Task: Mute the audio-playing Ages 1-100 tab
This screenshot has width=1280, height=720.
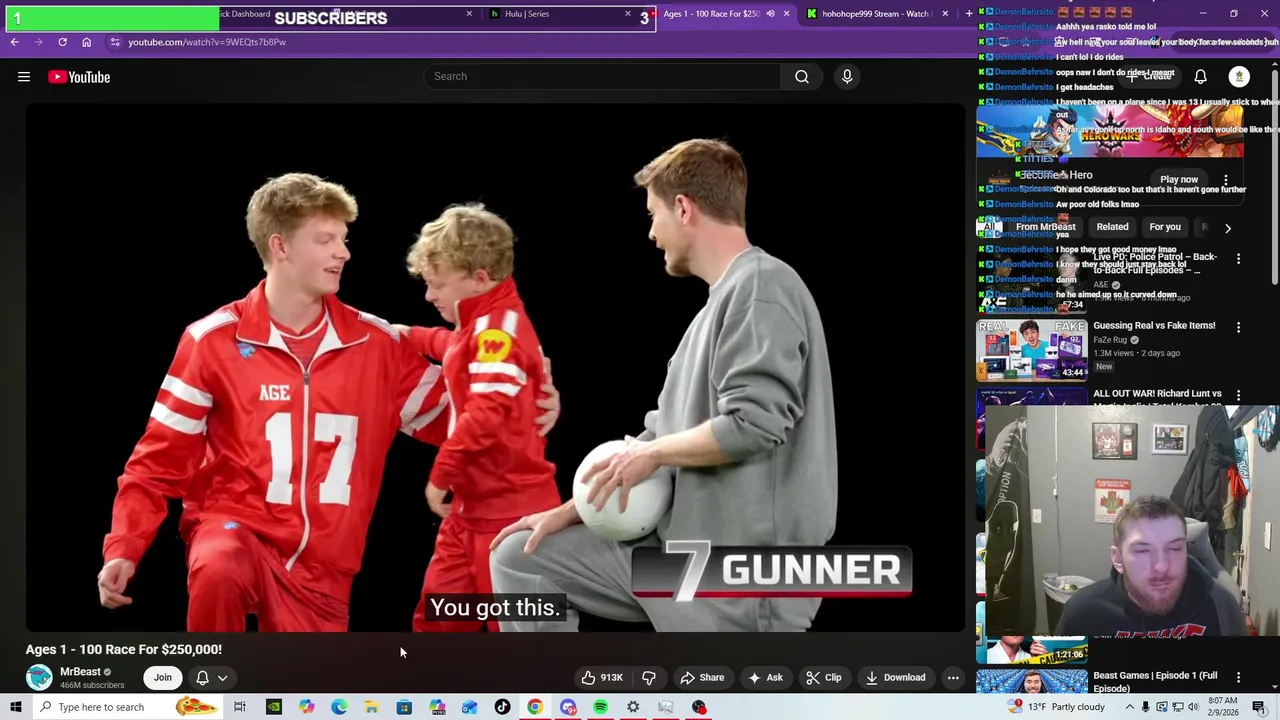Action: tap(770, 14)
